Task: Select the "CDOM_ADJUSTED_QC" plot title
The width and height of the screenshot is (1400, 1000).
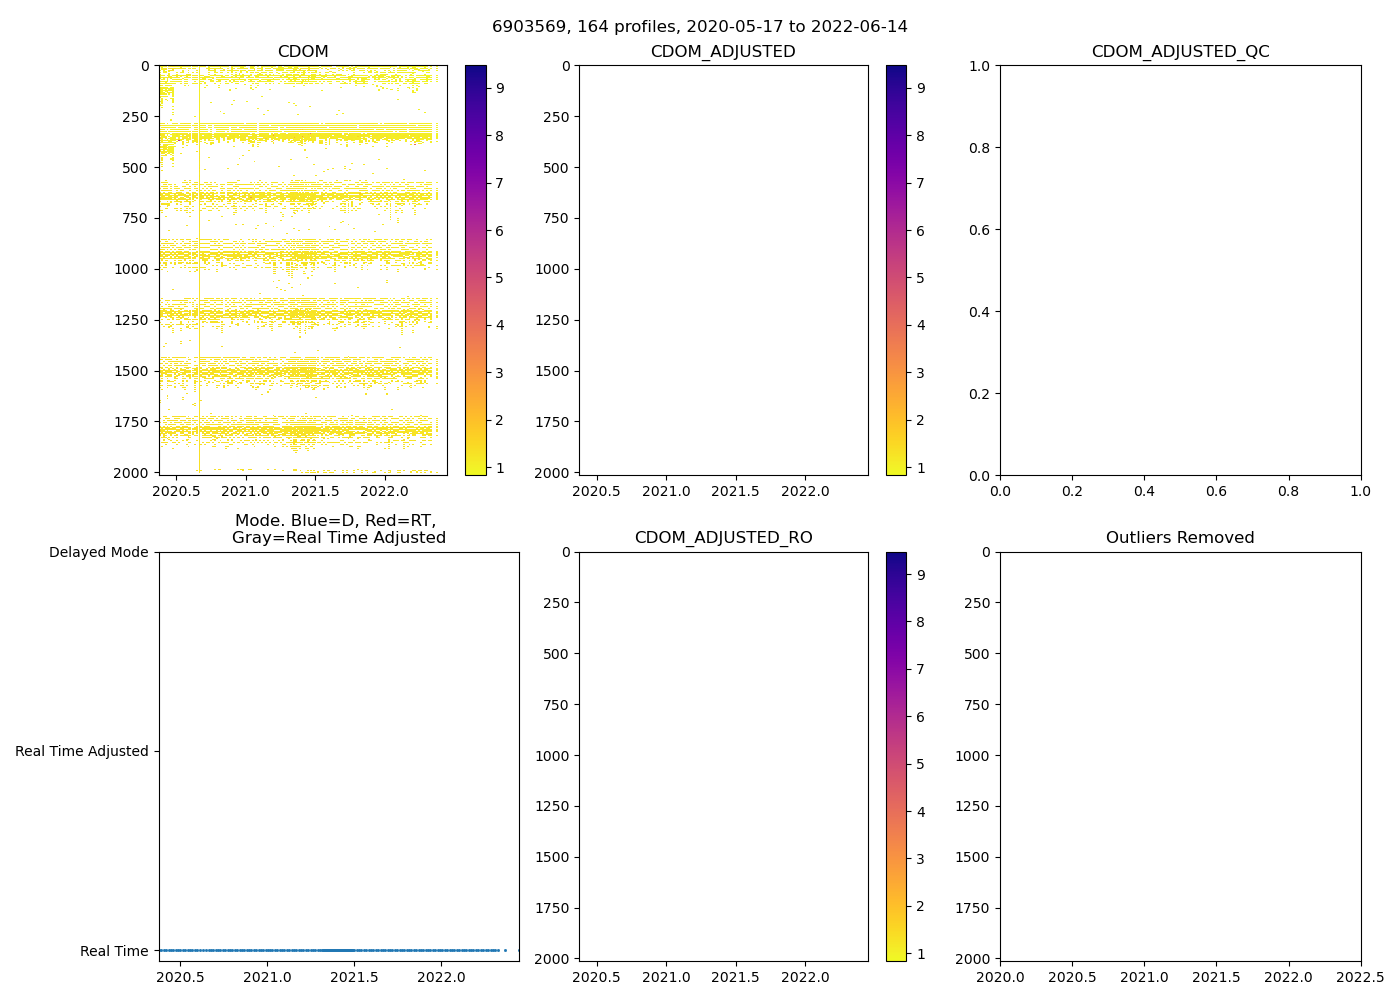Action: (1180, 52)
